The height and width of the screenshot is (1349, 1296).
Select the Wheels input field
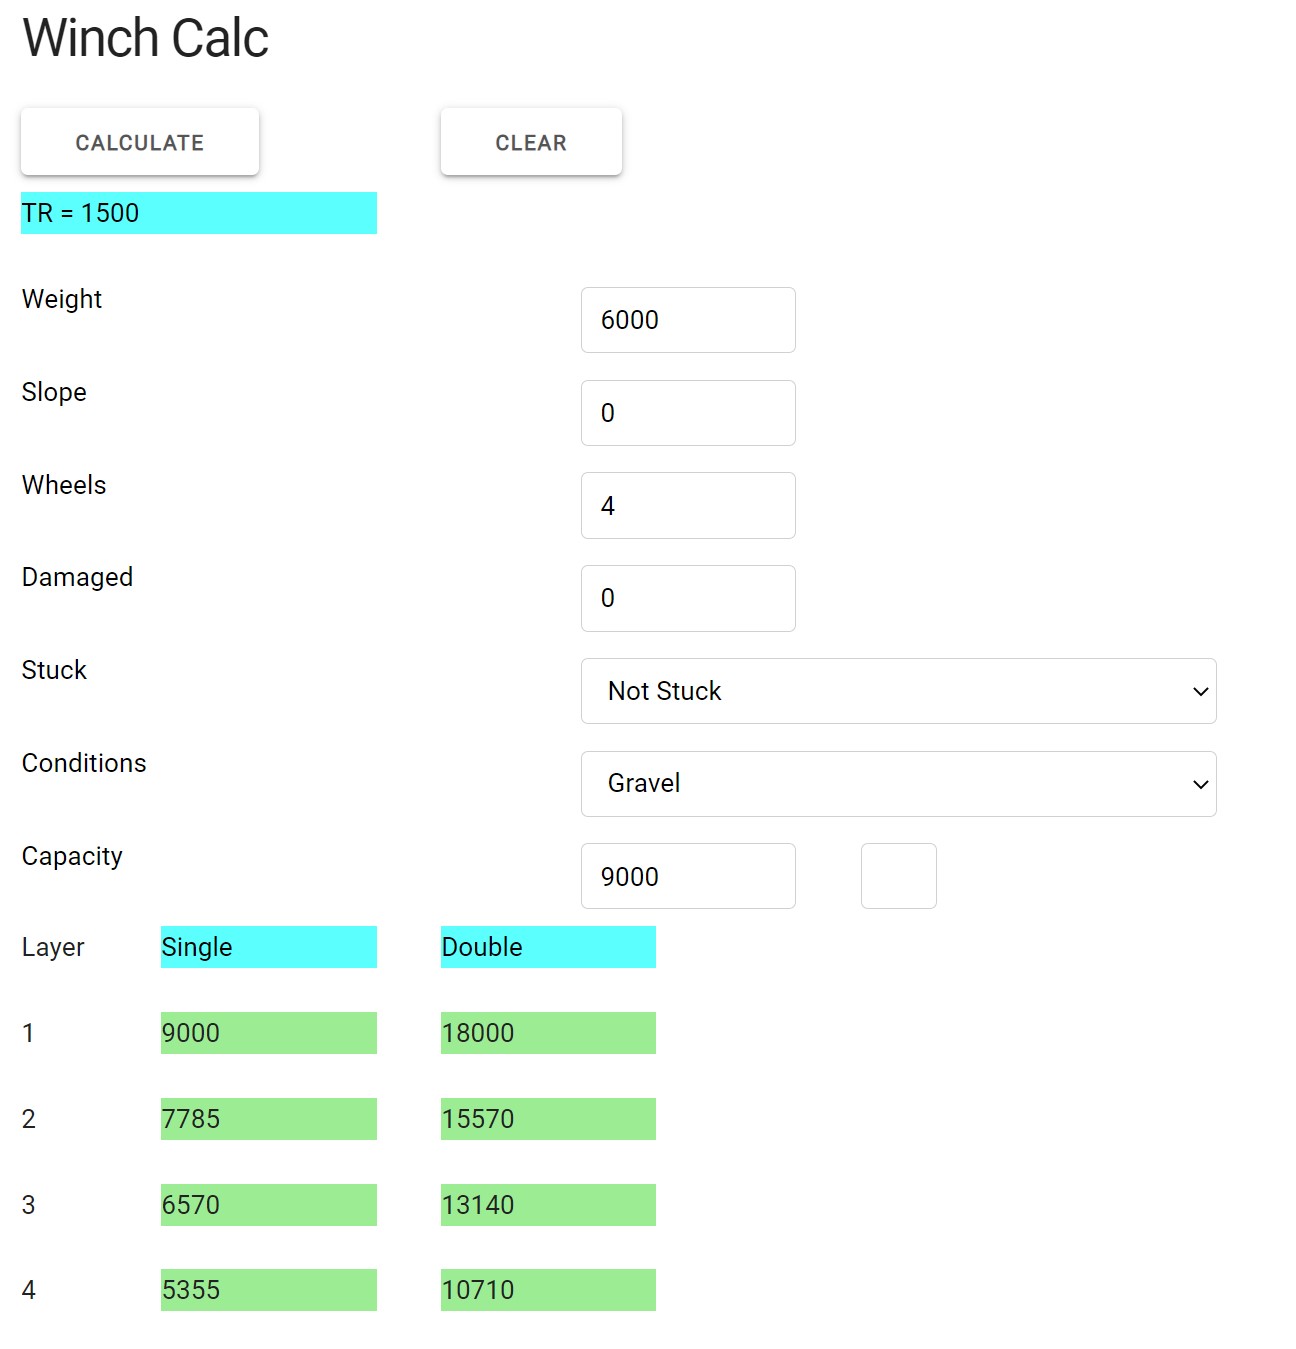688,506
